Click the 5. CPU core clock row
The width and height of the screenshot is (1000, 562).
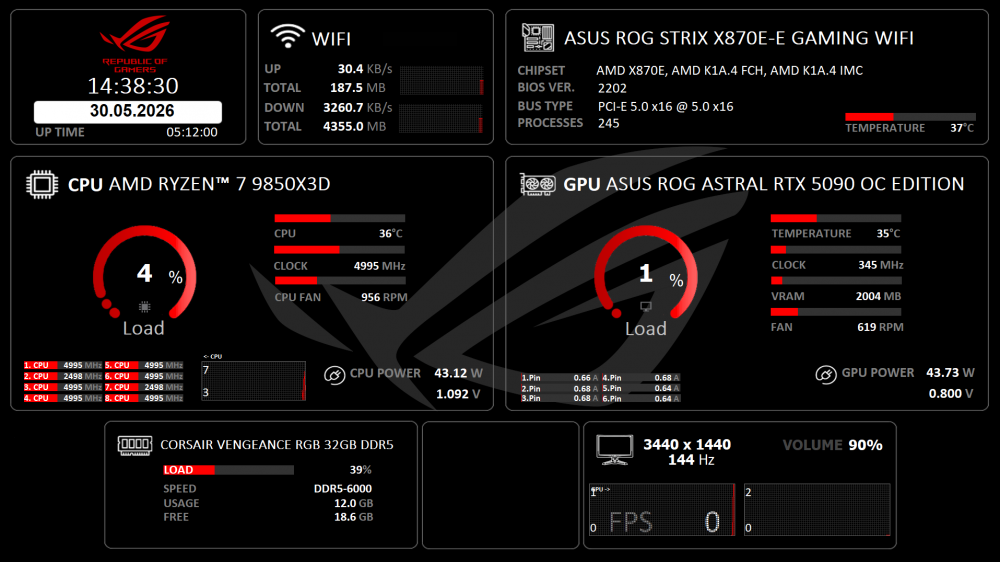coord(144,366)
